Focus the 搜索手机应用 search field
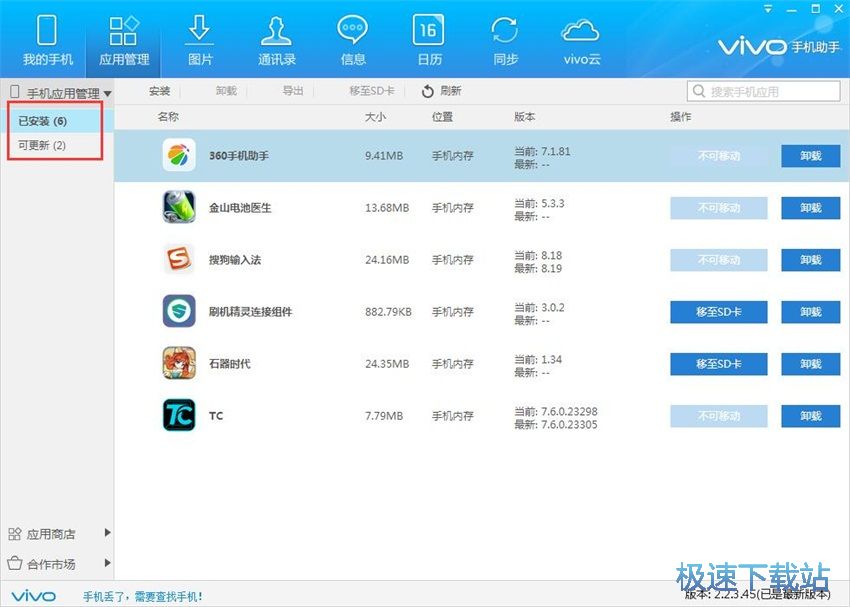Screen dimensions: 850x607 coord(764,91)
